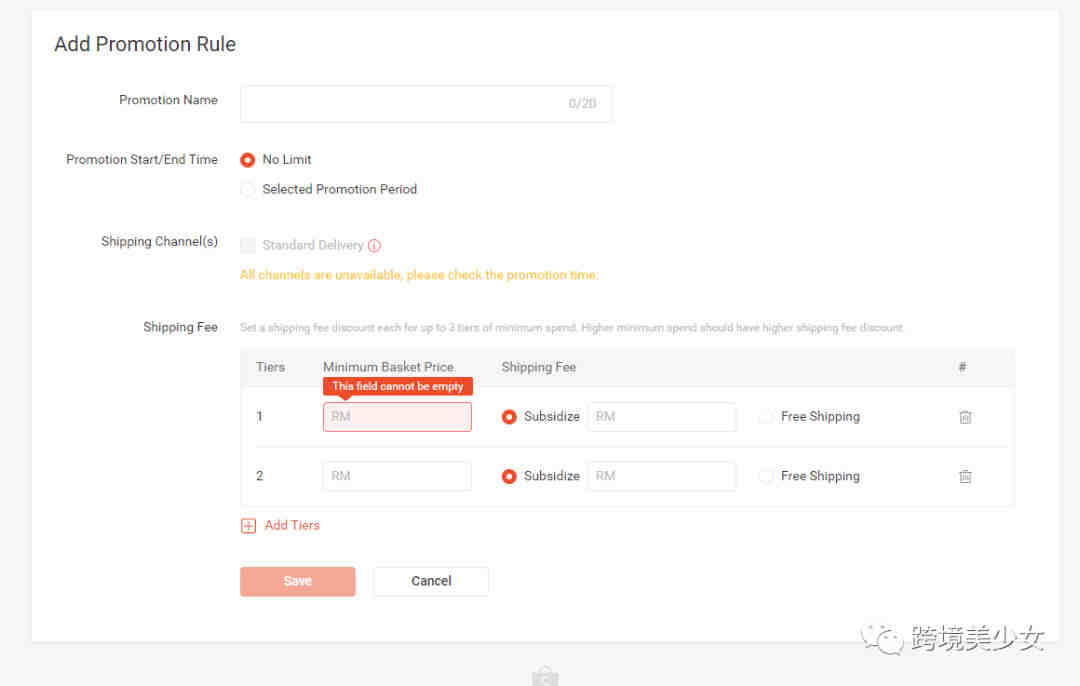Delete tier 2 with trash icon
This screenshot has width=1080, height=686.
click(x=965, y=476)
